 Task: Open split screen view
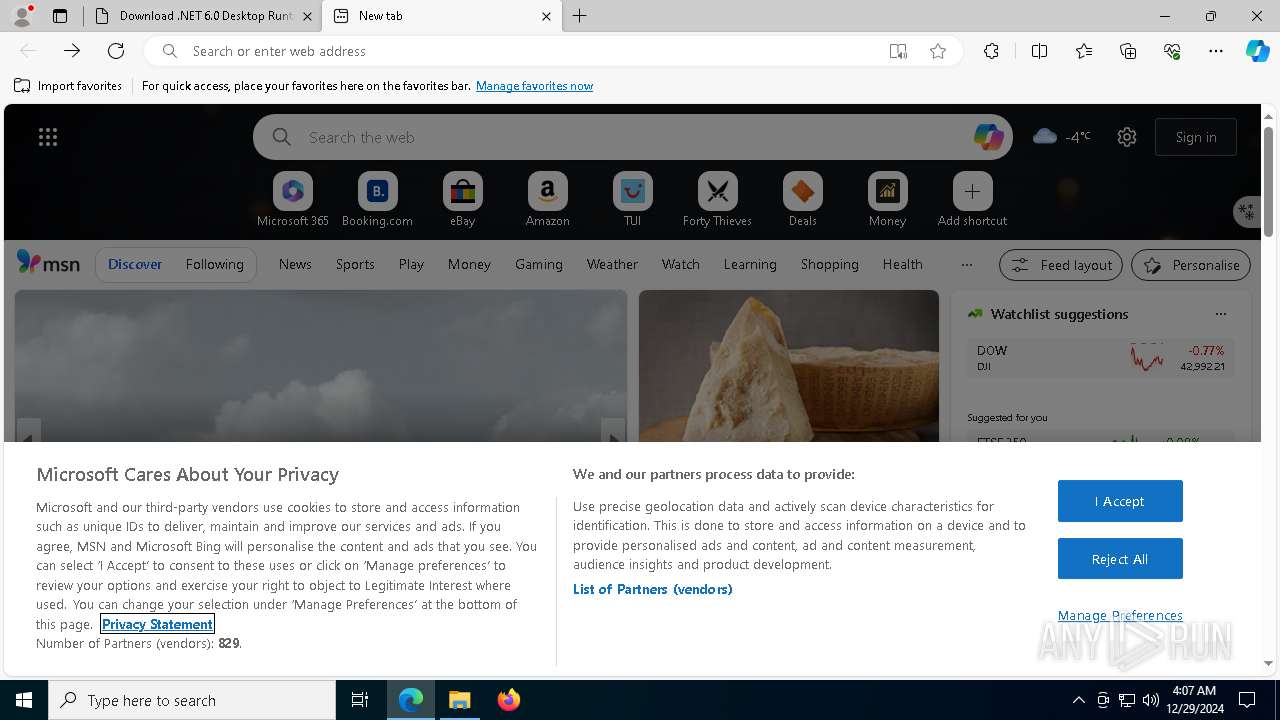point(1039,51)
